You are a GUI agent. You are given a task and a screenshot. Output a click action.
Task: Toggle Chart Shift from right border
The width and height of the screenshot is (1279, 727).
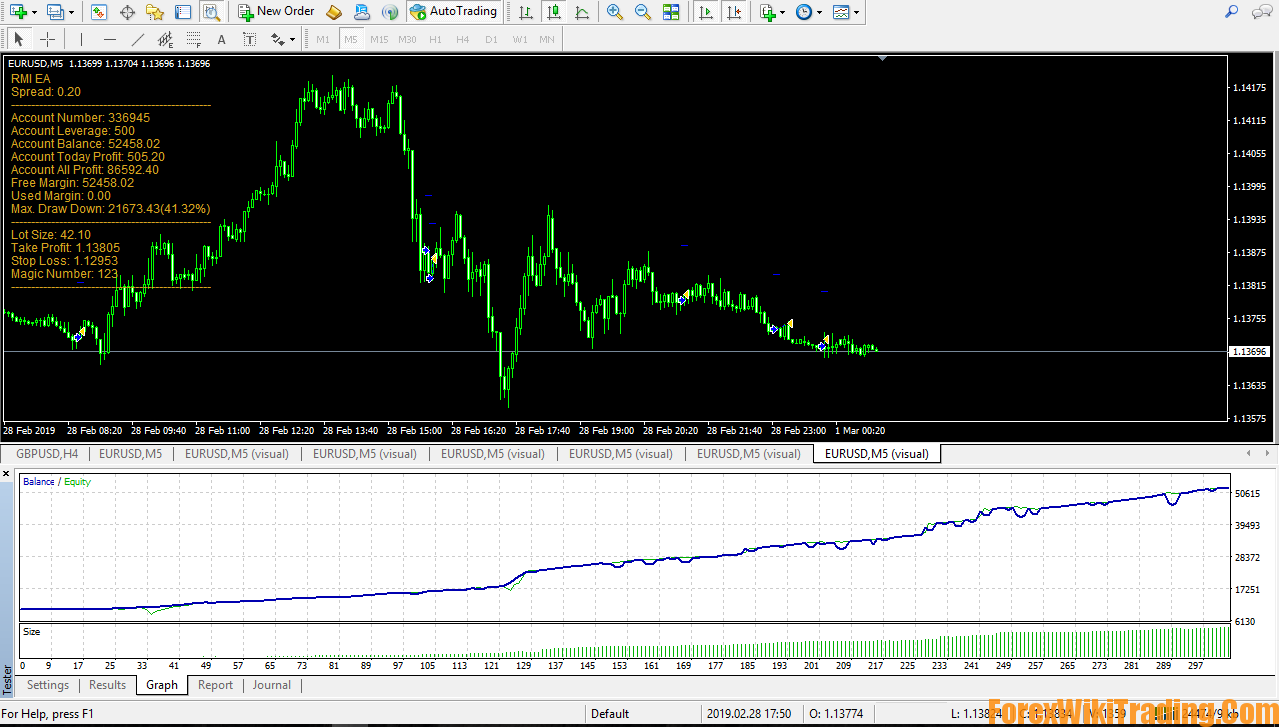(x=735, y=12)
